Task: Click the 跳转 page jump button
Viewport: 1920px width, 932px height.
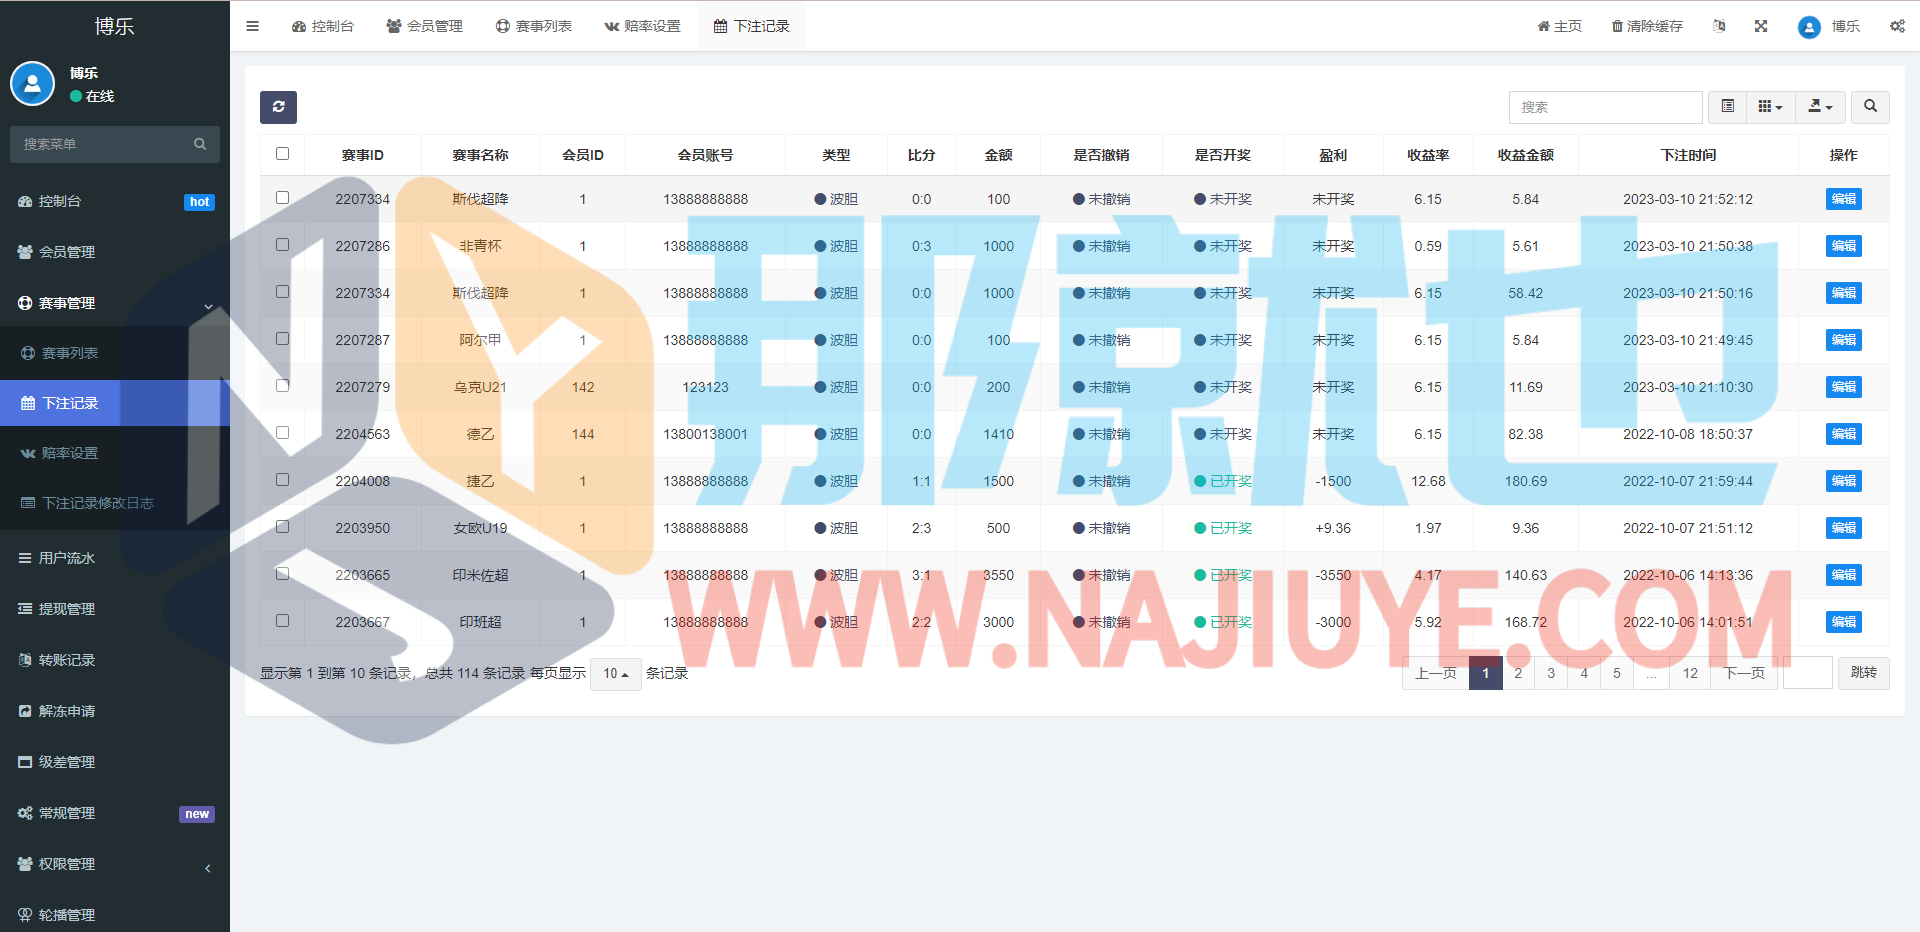Action: [x=1863, y=673]
